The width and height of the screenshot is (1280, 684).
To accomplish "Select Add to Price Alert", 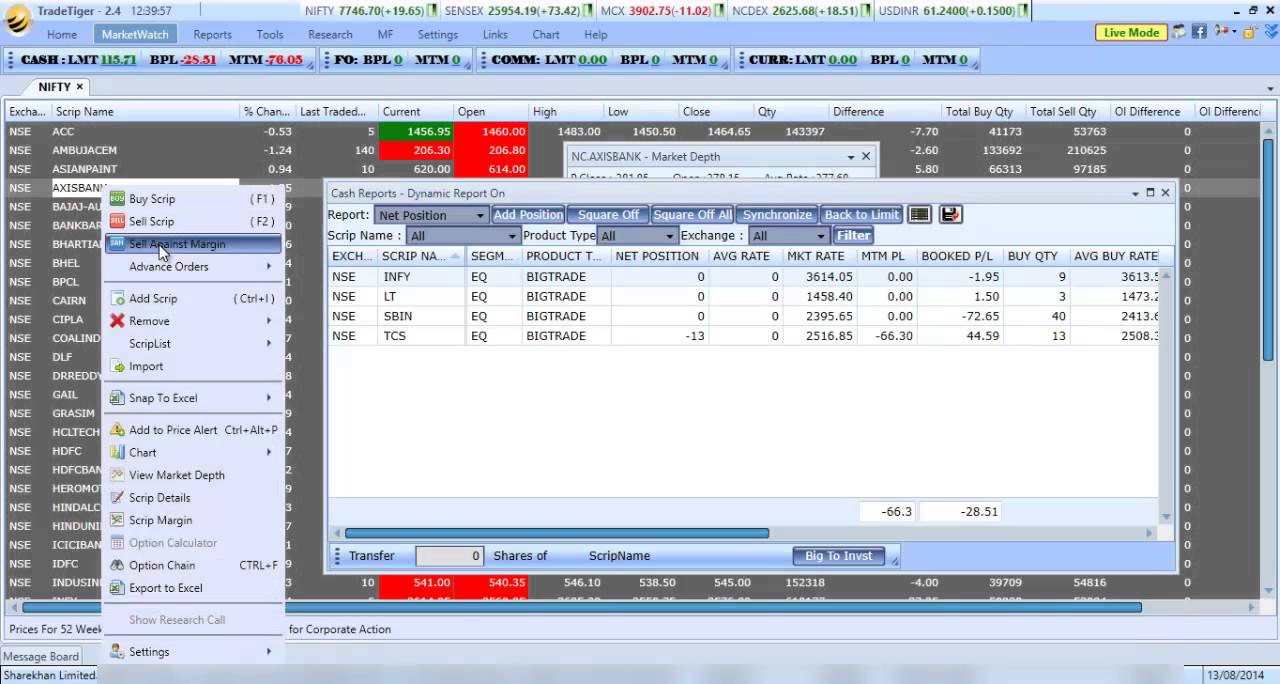I will [194, 430].
